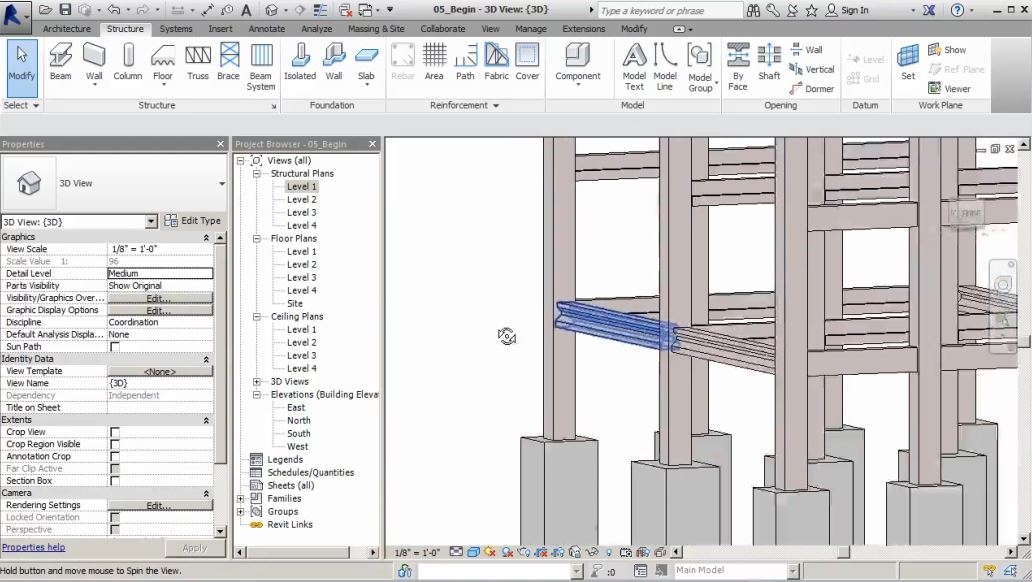Select the Model Text tool
The width and height of the screenshot is (1032, 582).
634,66
